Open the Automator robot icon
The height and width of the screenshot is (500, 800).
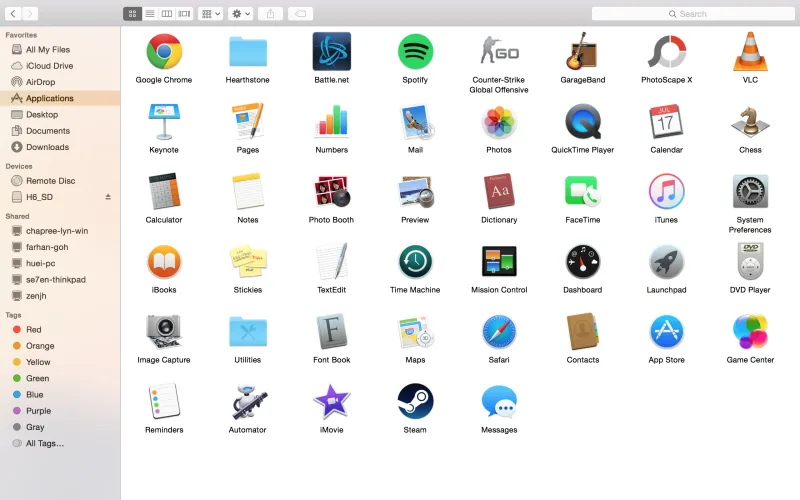point(248,401)
